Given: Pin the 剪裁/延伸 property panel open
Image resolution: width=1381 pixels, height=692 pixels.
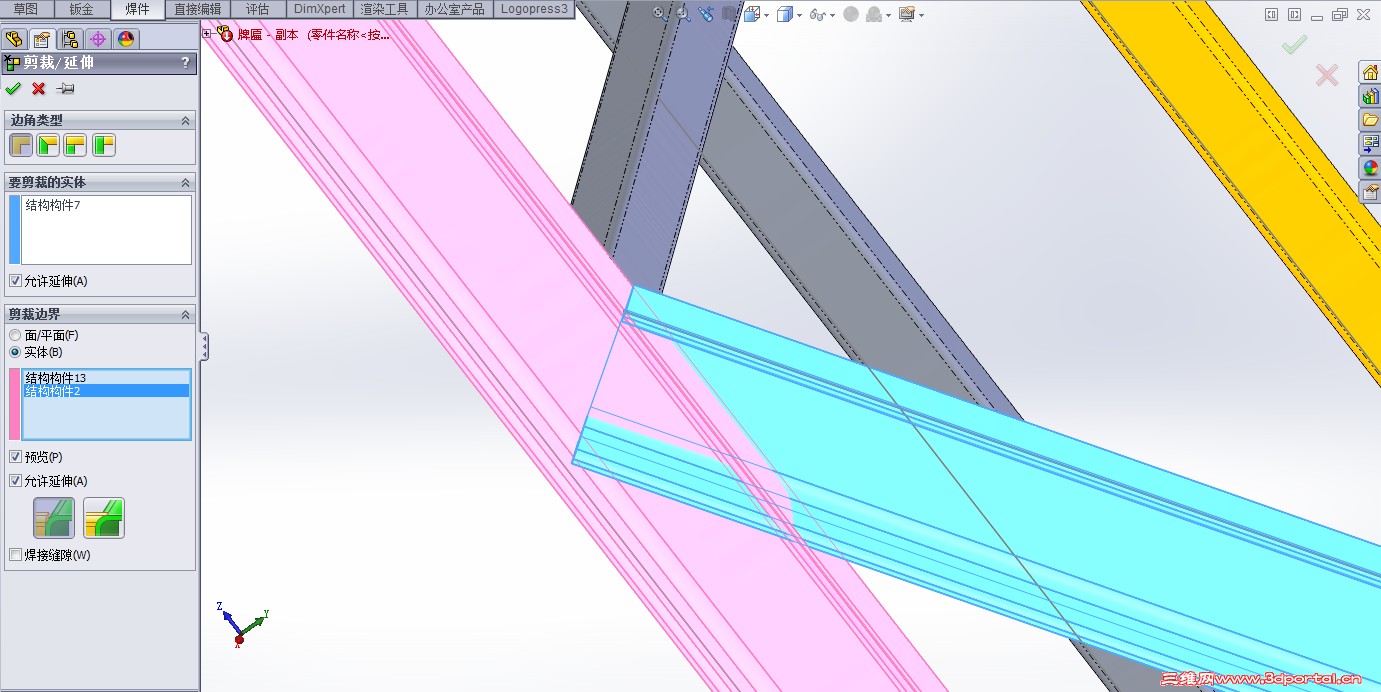Looking at the screenshot, I should point(66,89).
